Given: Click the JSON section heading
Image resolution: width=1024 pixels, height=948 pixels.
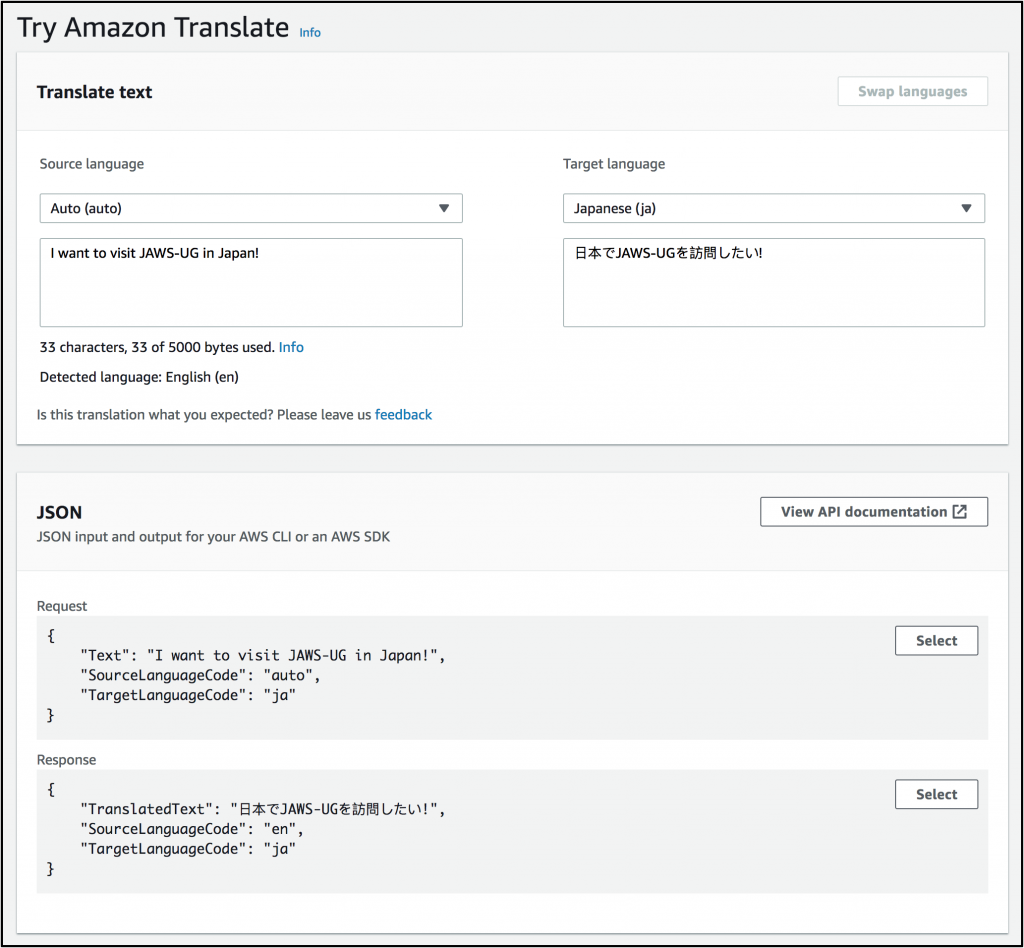Looking at the screenshot, I should tap(59, 512).
